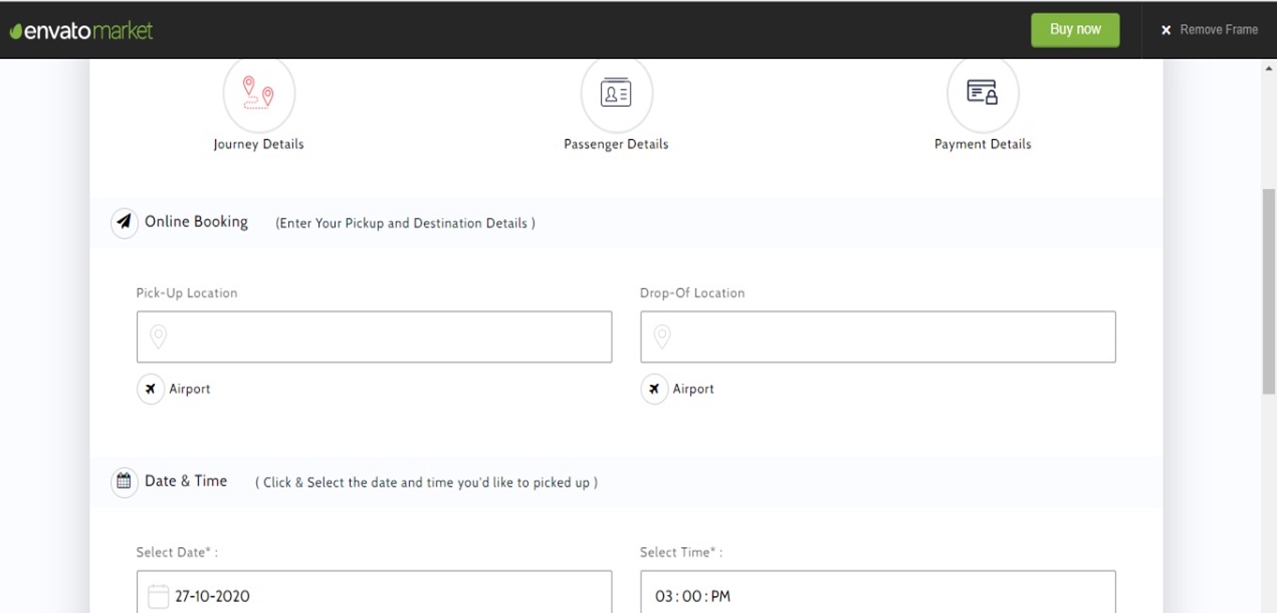
Task: Toggle the Airport option under Pick-Up Location
Action: [x=151, y=389]
